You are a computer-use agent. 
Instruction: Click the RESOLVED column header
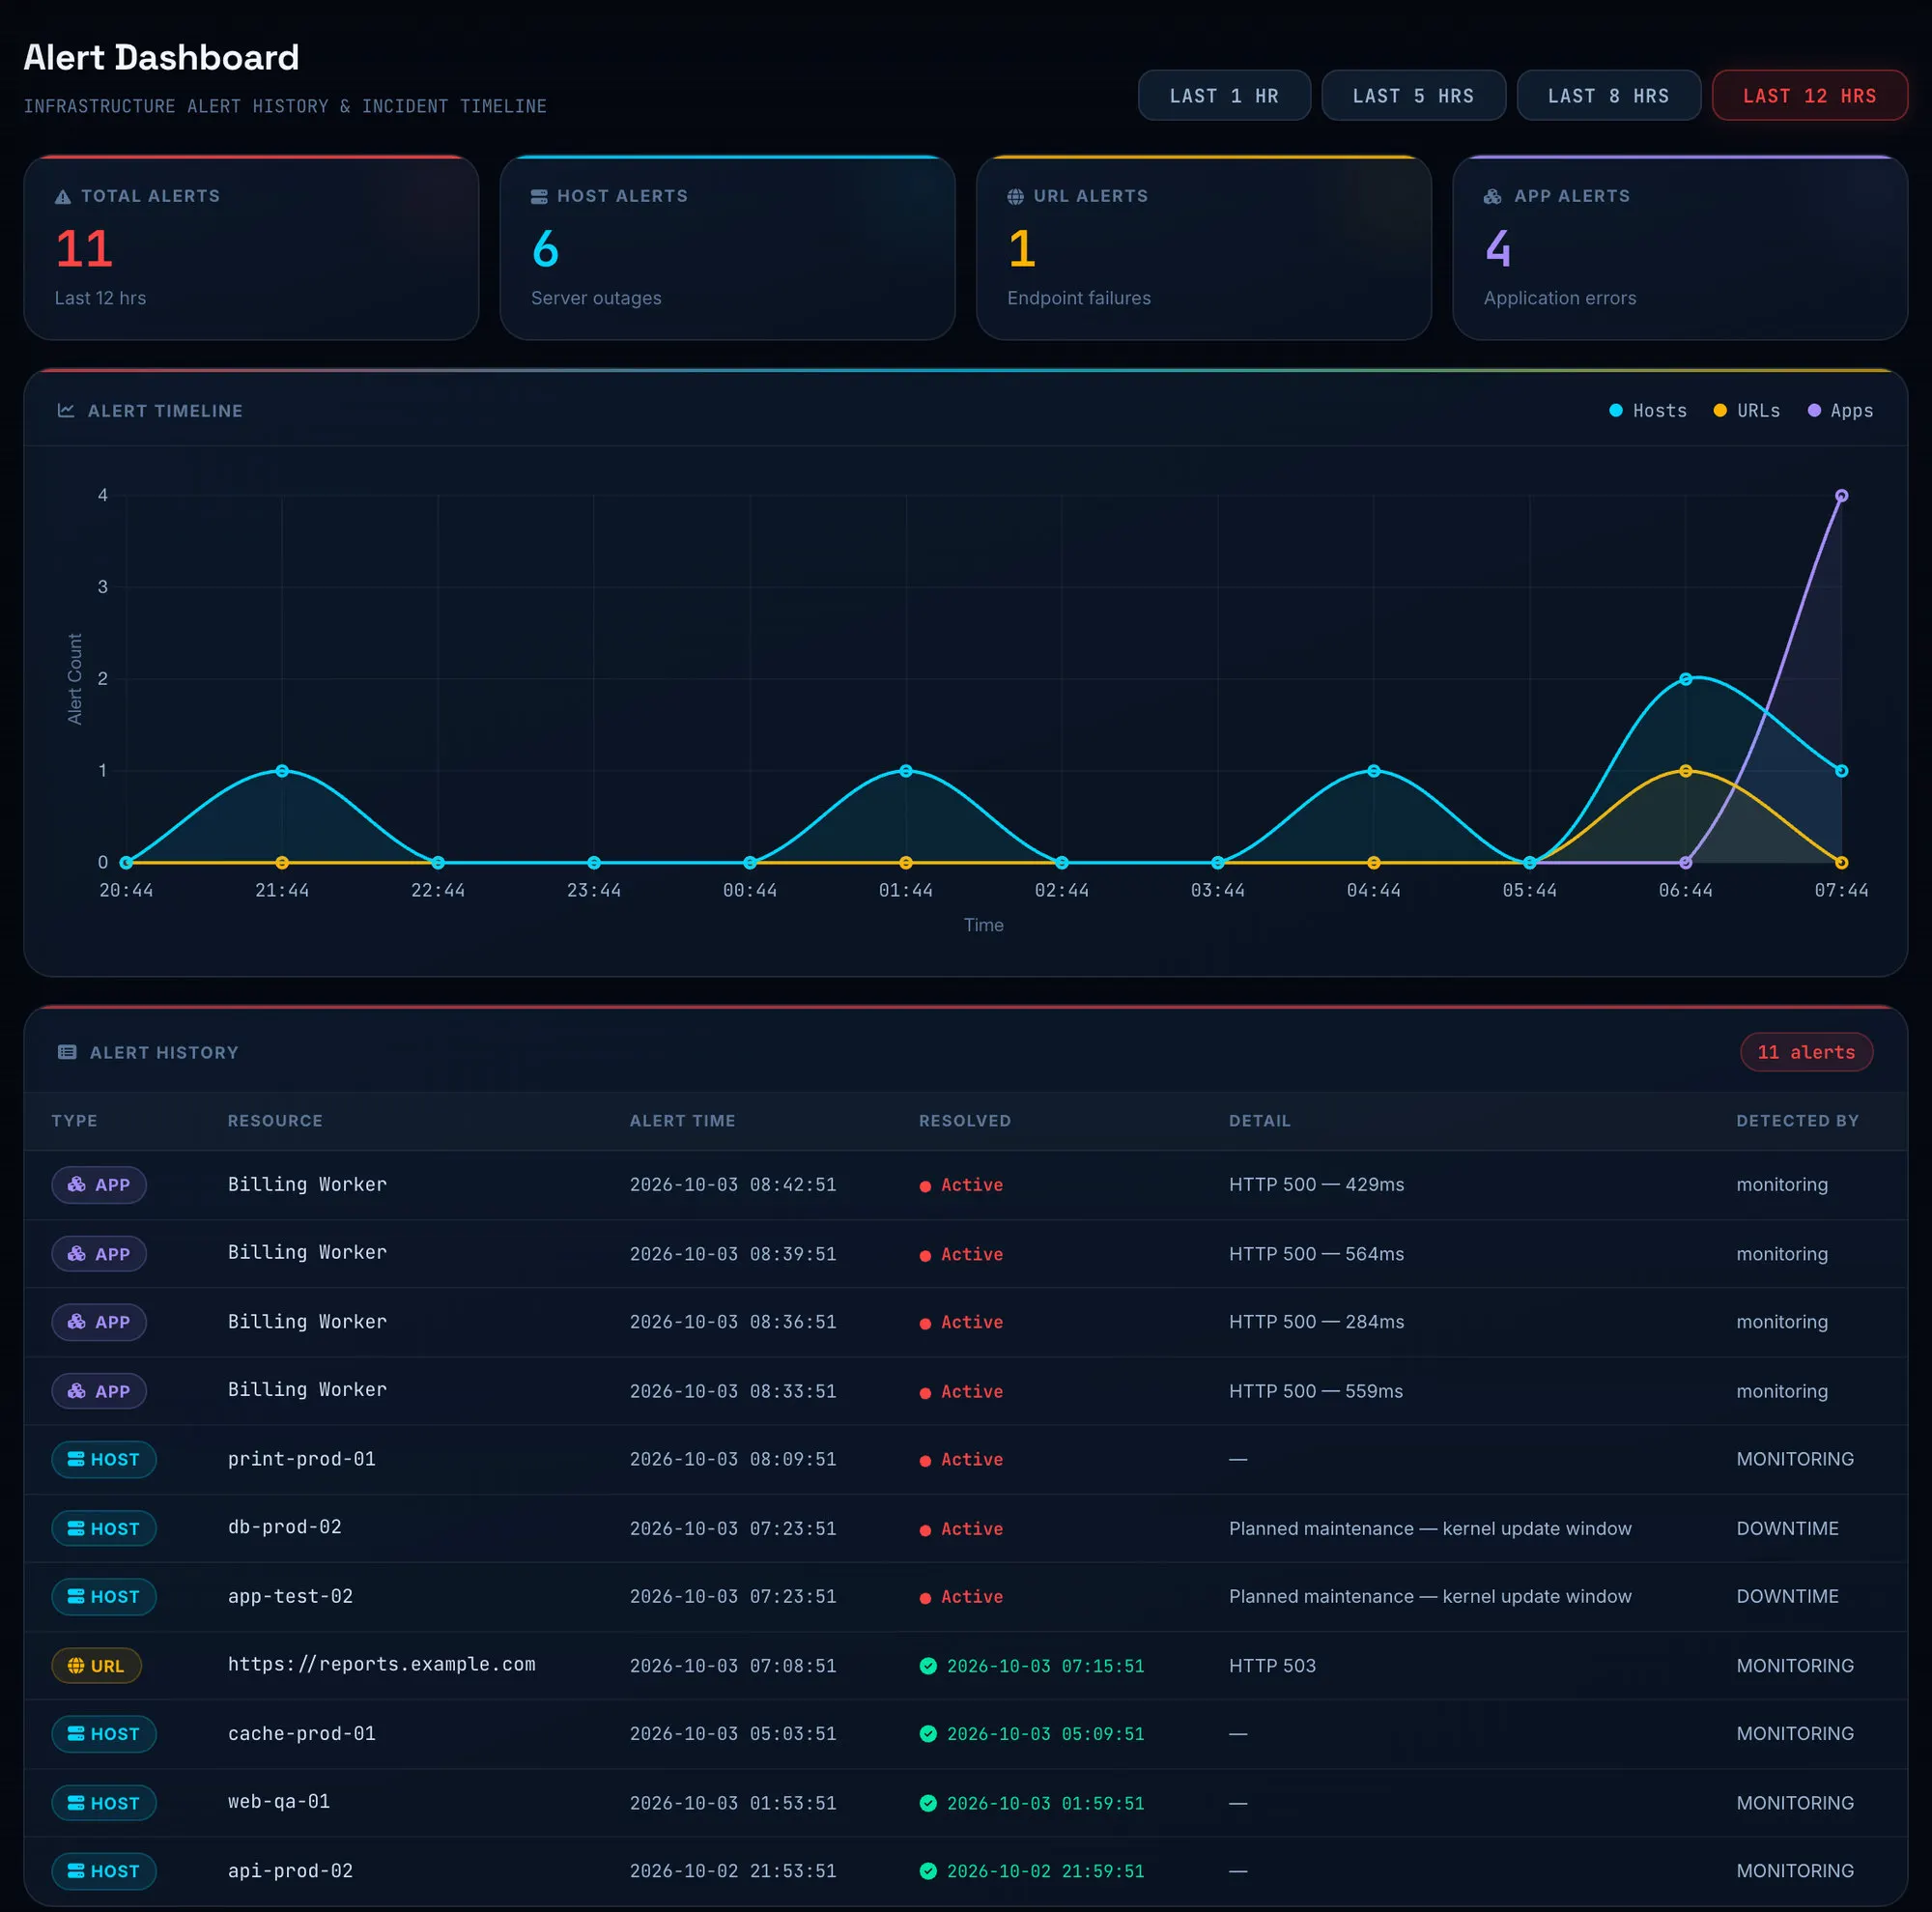(x=965, y=1121)
